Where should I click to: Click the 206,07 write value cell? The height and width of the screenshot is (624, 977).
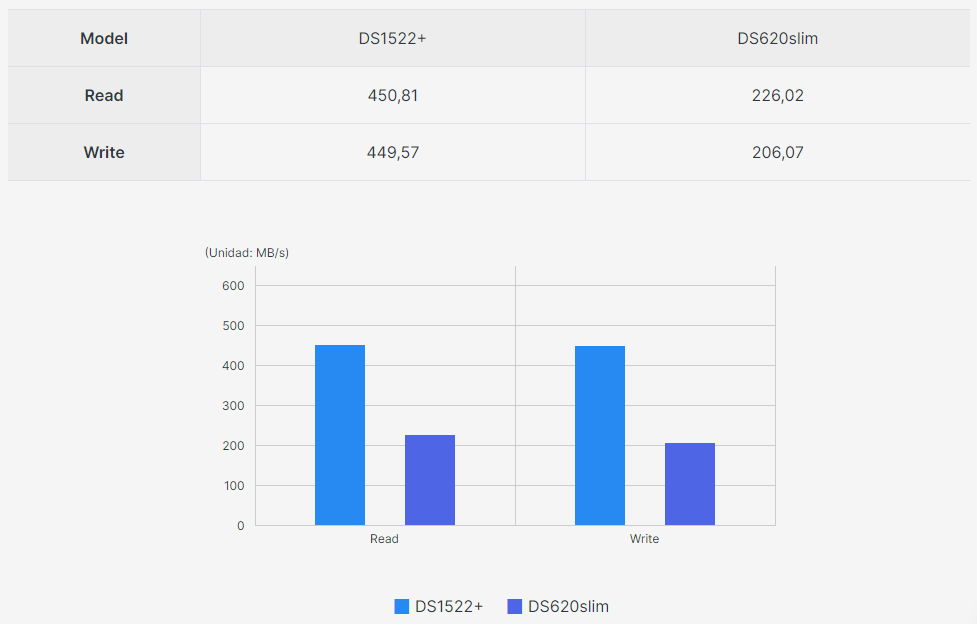777,153
